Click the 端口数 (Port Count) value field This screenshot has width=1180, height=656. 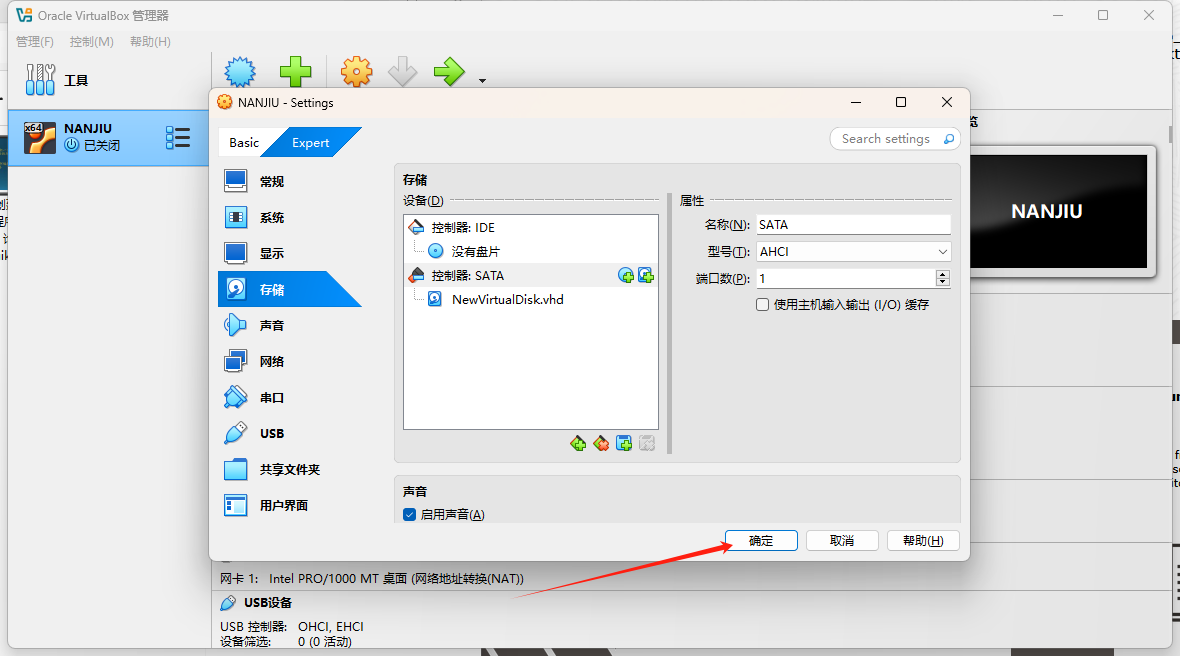pos(846,278)
